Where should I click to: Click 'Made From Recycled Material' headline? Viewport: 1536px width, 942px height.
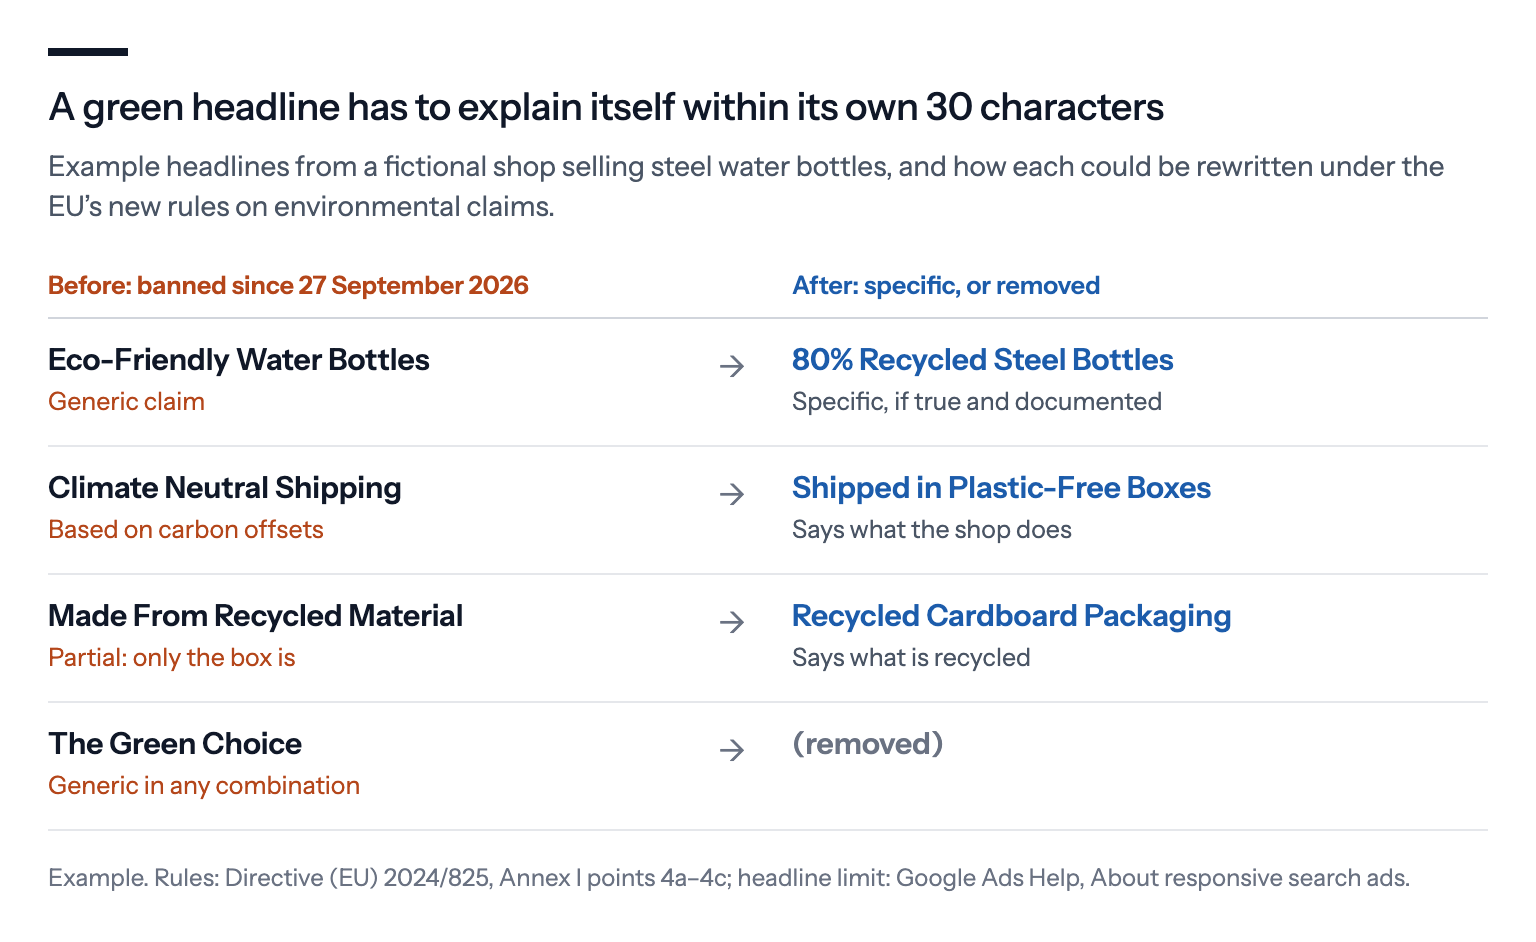[256, 616]
